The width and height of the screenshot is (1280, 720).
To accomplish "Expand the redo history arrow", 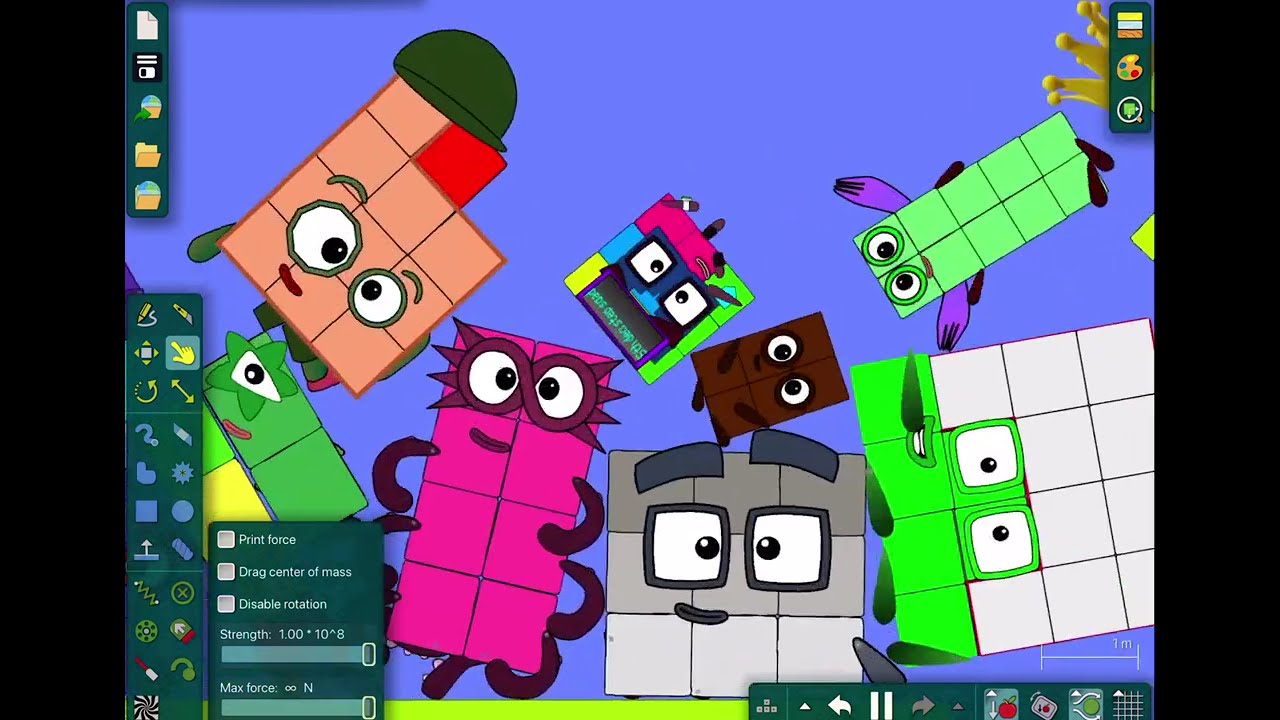I will click(x=957, y=707).
